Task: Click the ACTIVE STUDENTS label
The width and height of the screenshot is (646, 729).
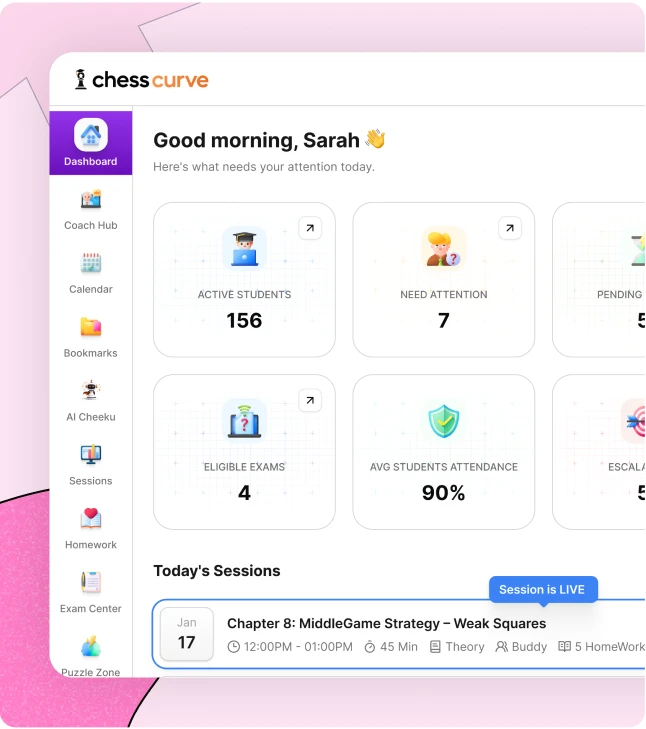Action: [244, 295]
